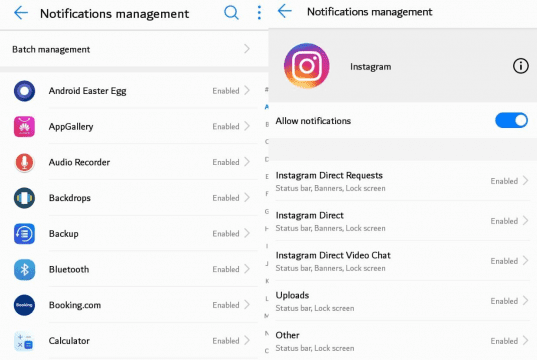Jump to letter A in index

point(266,107)
